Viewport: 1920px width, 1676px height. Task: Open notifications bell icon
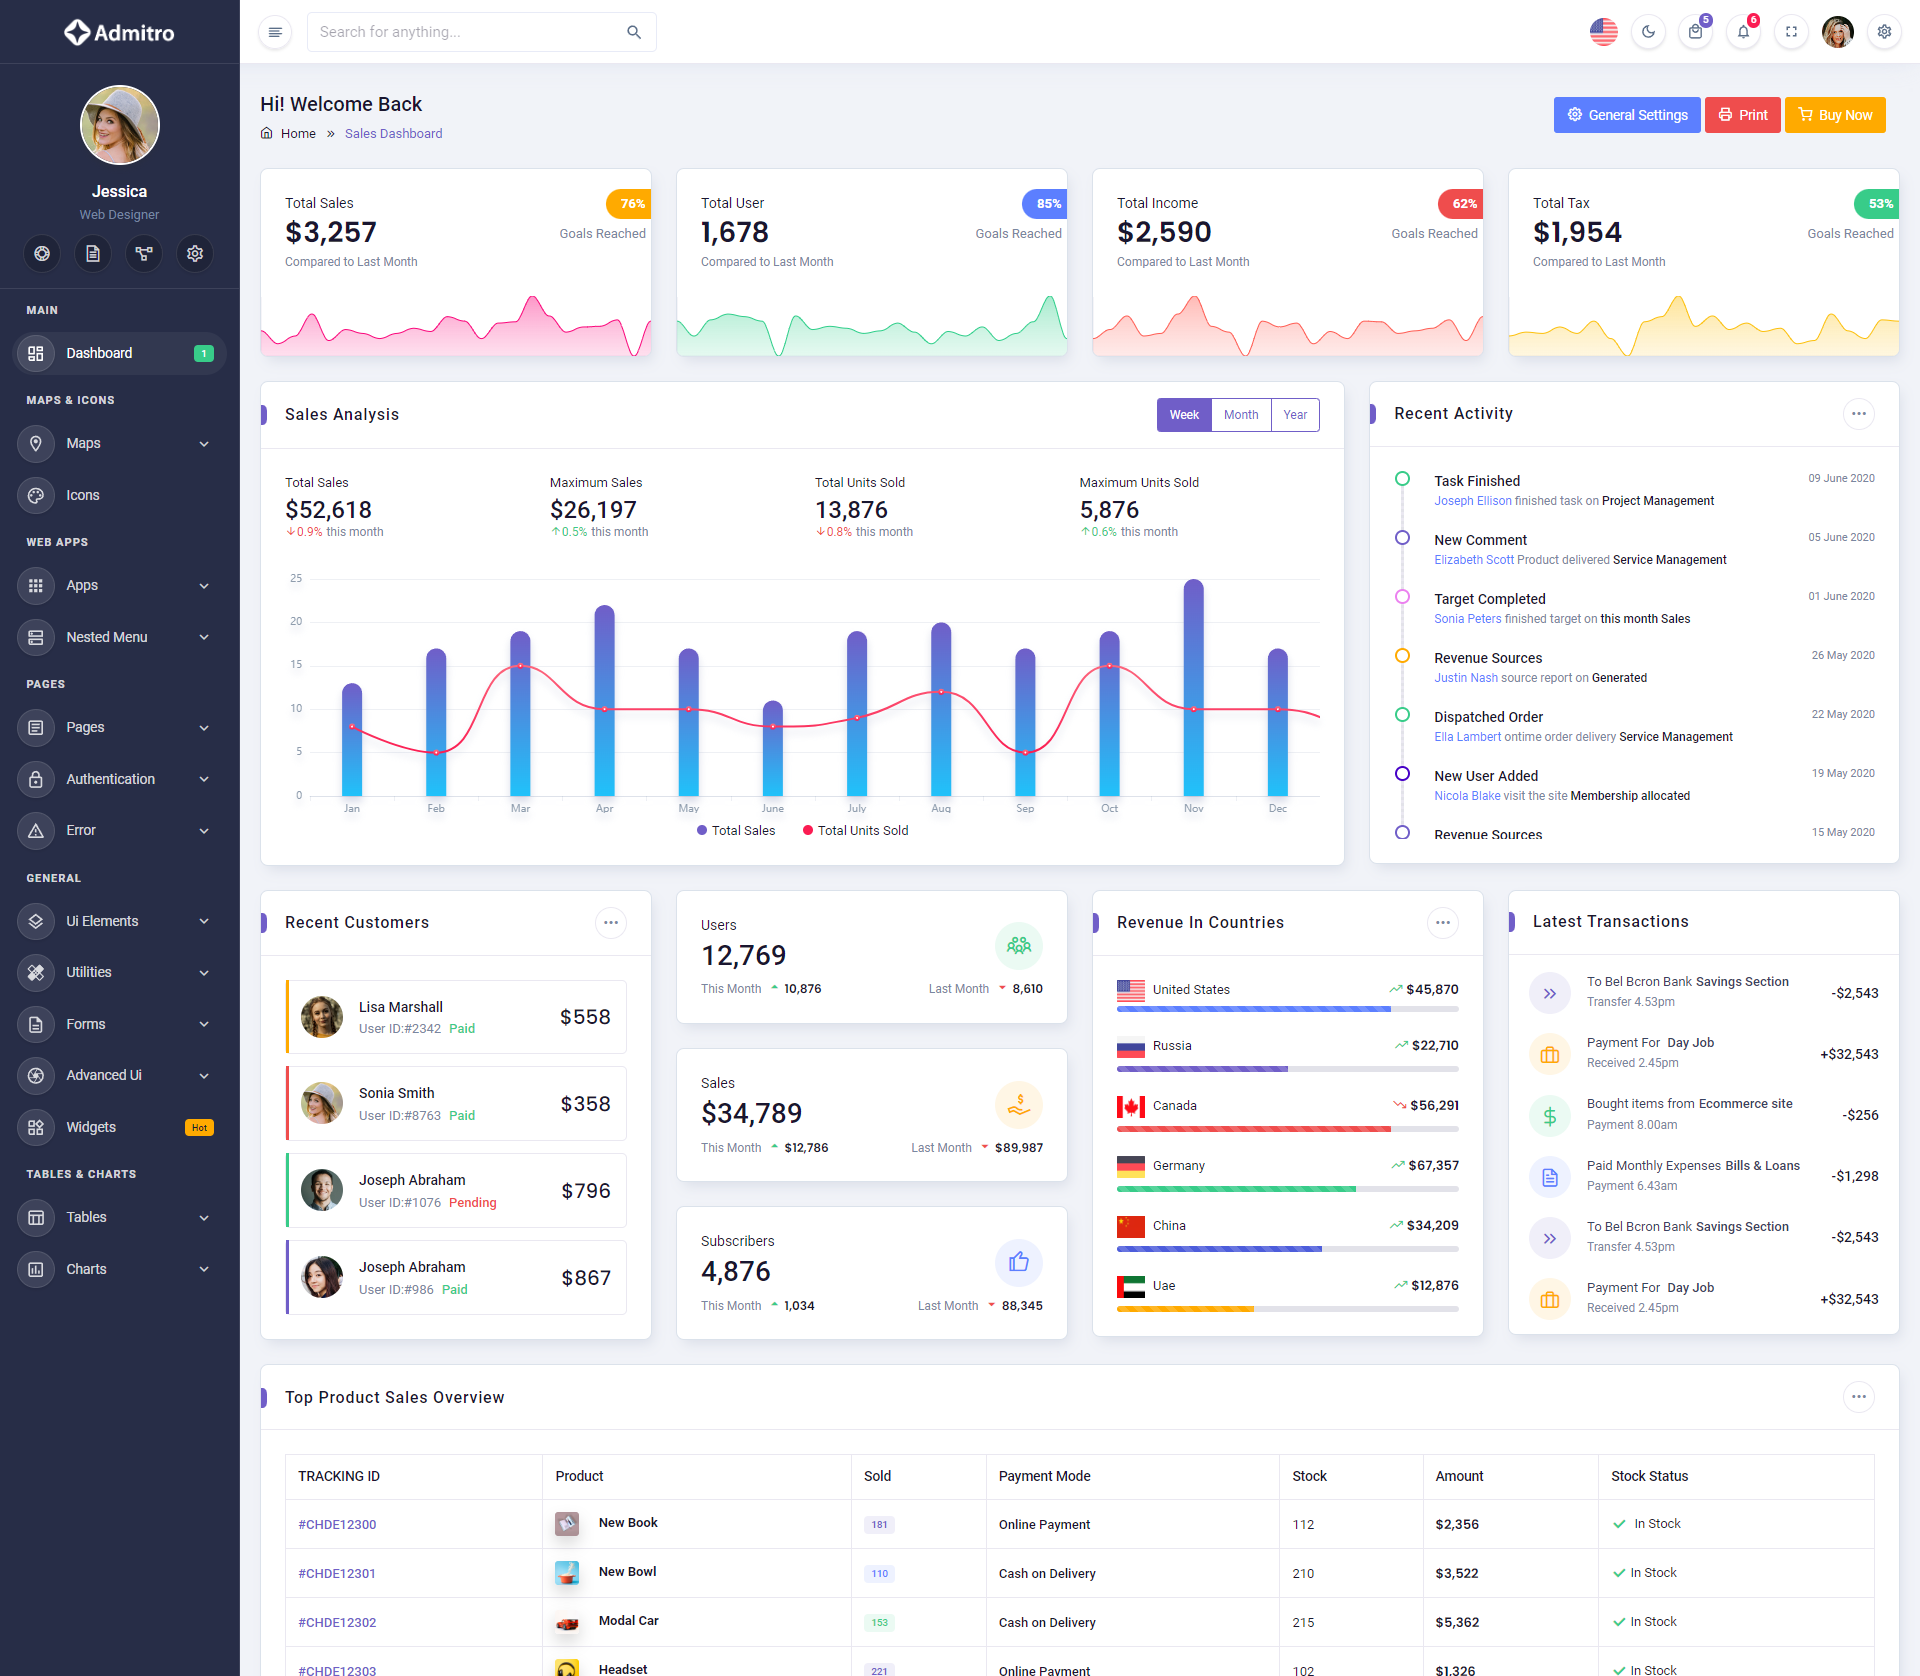pos(1743,32)
